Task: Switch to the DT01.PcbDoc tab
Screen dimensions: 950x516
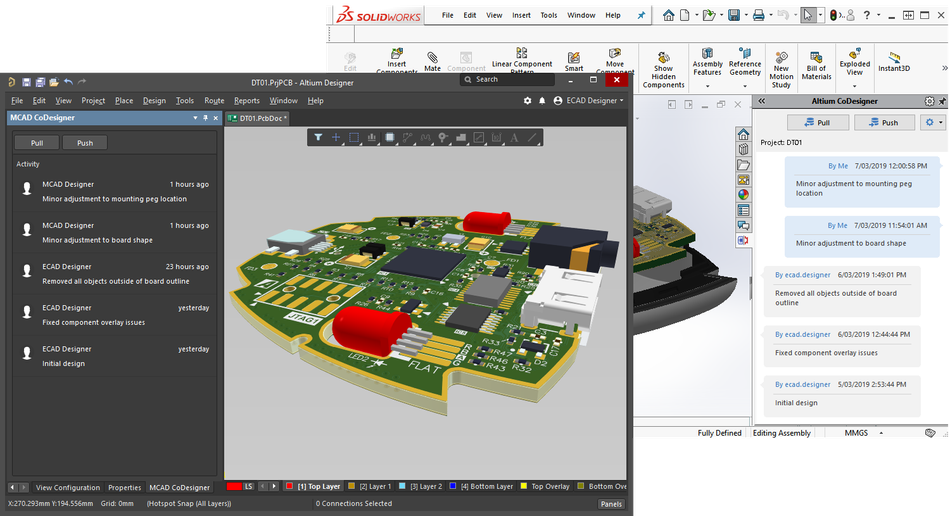Action: pos(258,118)
